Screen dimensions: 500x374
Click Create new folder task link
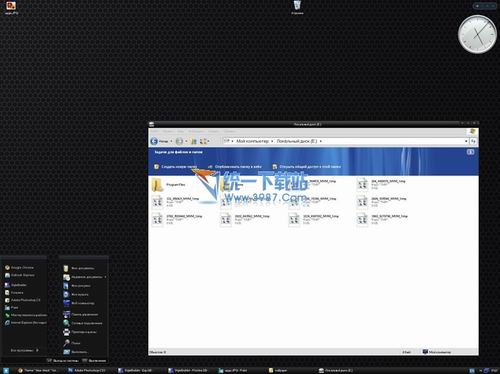coord(176,166)
